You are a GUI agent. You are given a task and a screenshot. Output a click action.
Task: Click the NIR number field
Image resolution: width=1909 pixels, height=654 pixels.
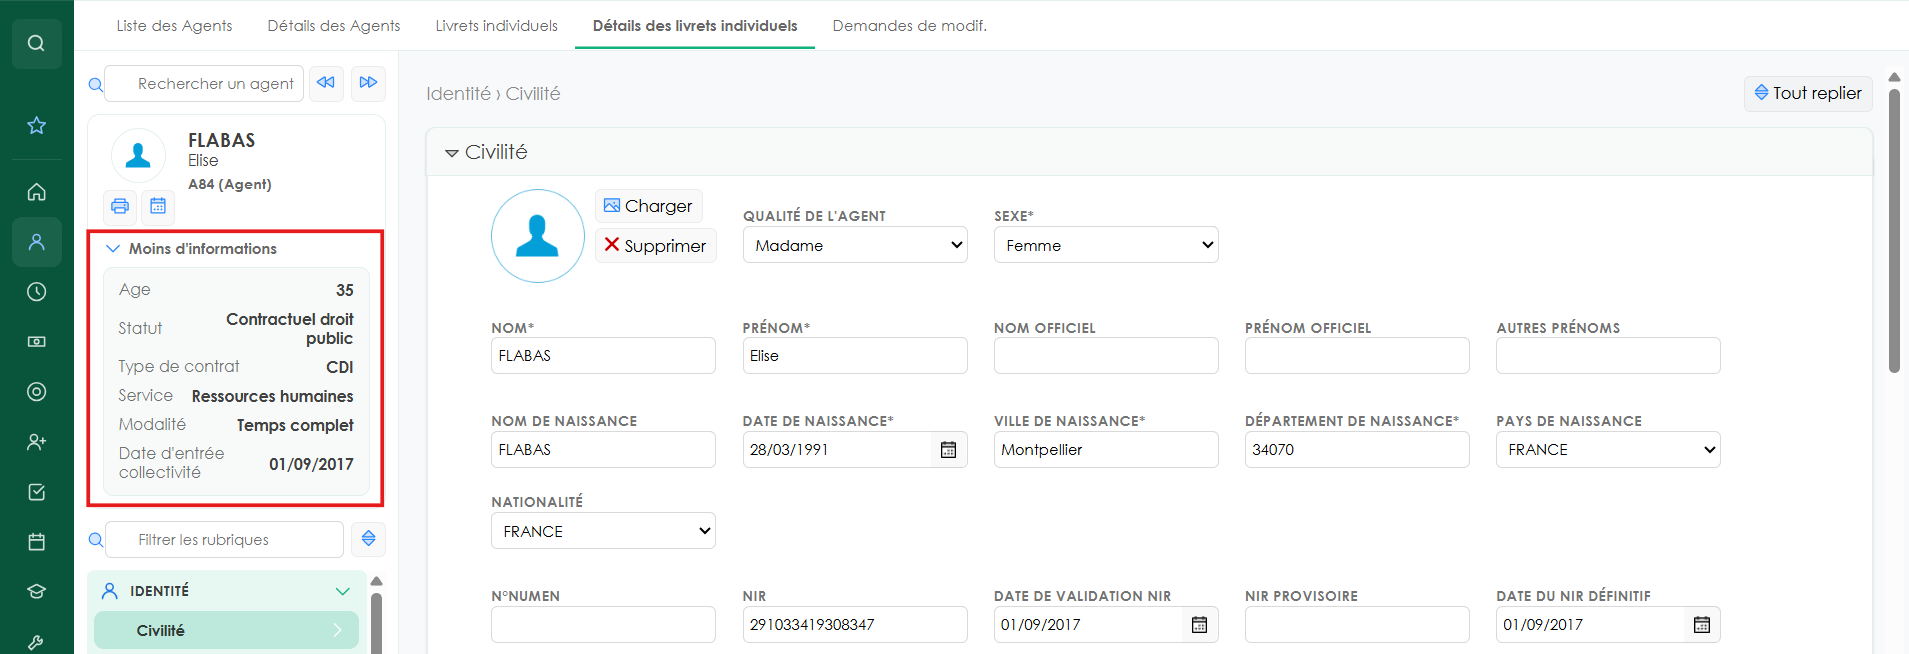tap(855, 625)
